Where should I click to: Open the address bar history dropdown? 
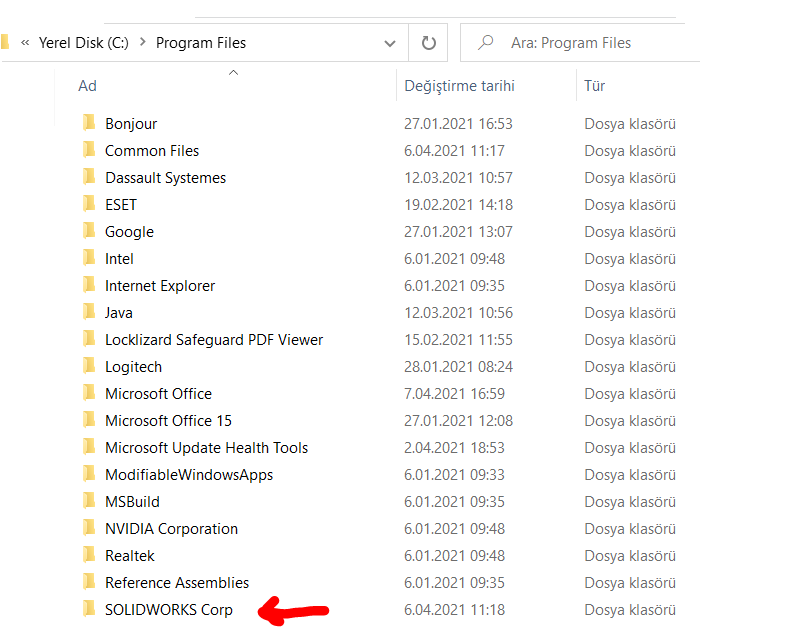[390, 43]
